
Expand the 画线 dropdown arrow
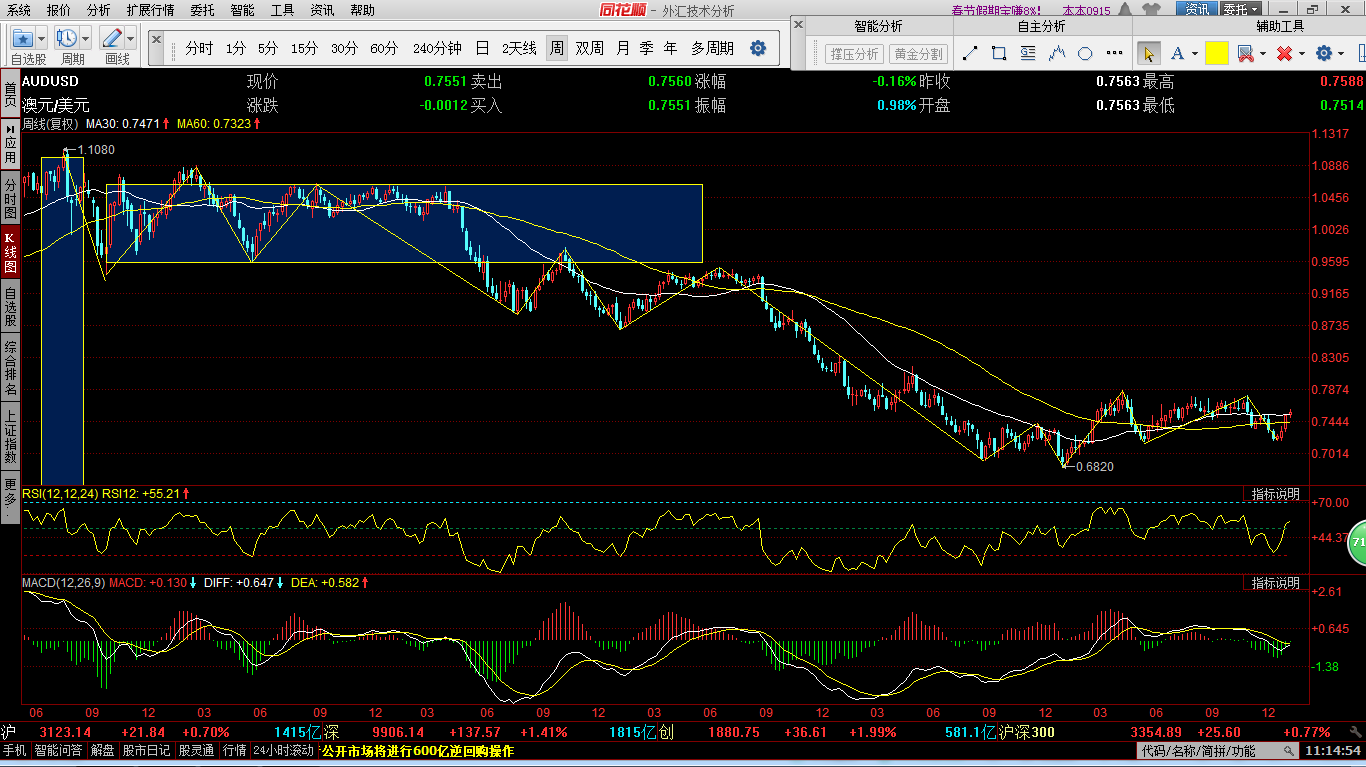pos(131,38)
